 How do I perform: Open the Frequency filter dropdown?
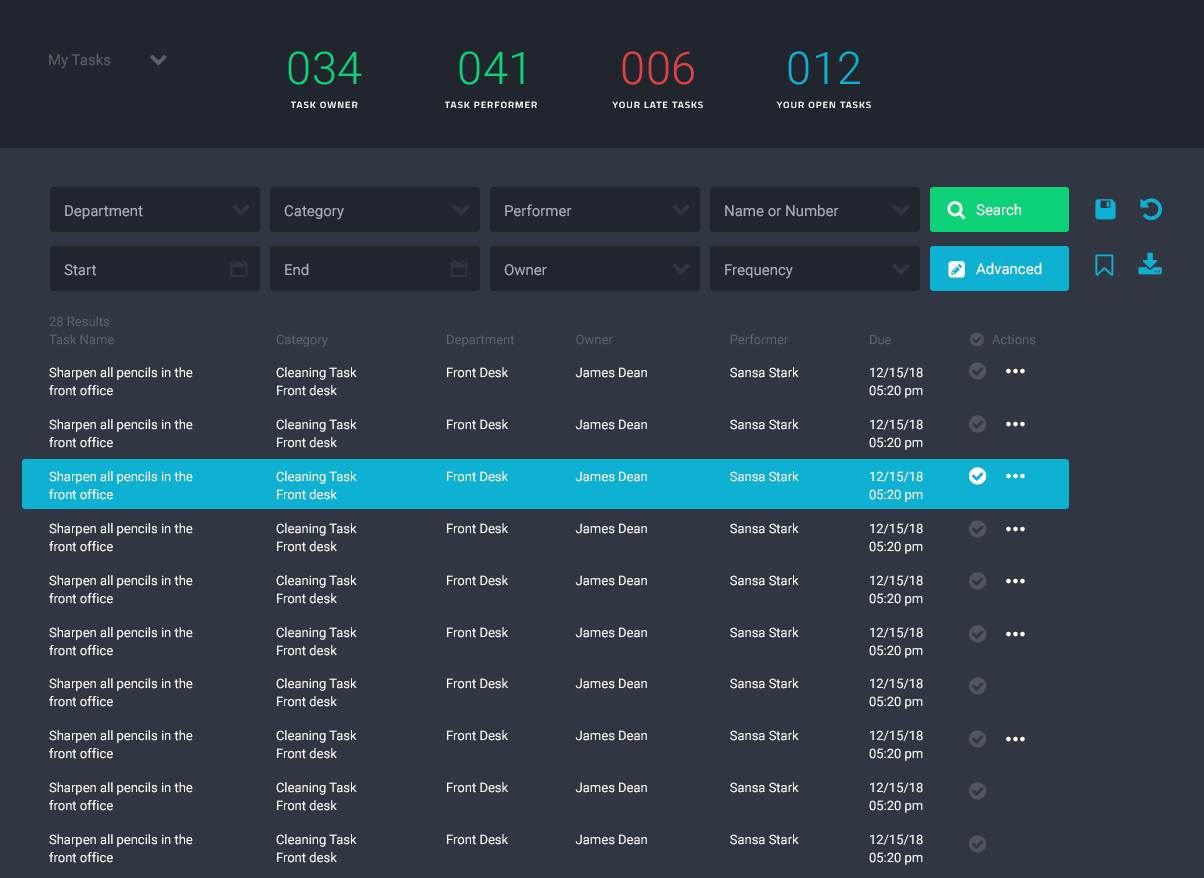[815, 269]
